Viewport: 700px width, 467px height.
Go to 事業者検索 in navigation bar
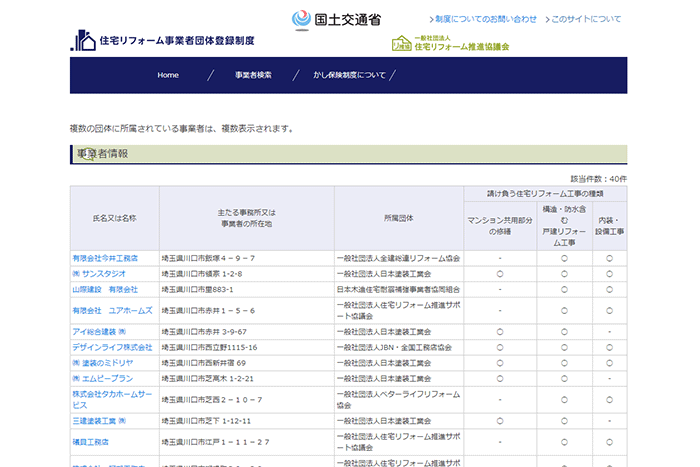tap(253, 75)
